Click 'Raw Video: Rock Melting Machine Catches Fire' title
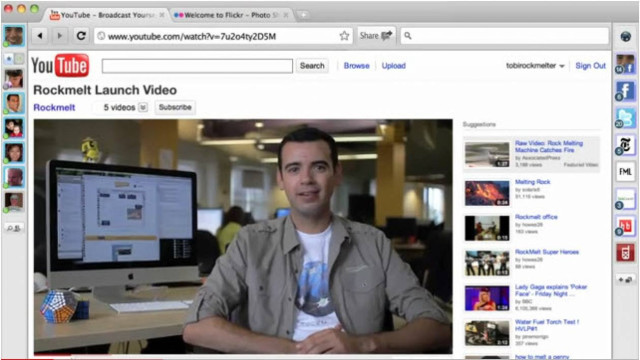 549,147
